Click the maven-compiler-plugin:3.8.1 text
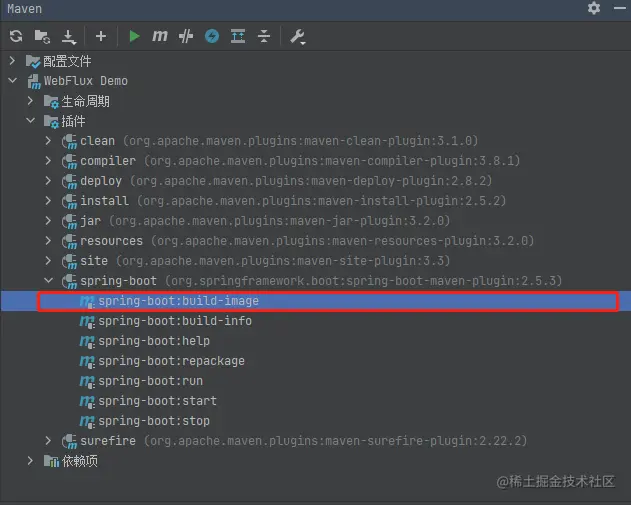Viewport: 631px width, 505px height. (419, 161)
